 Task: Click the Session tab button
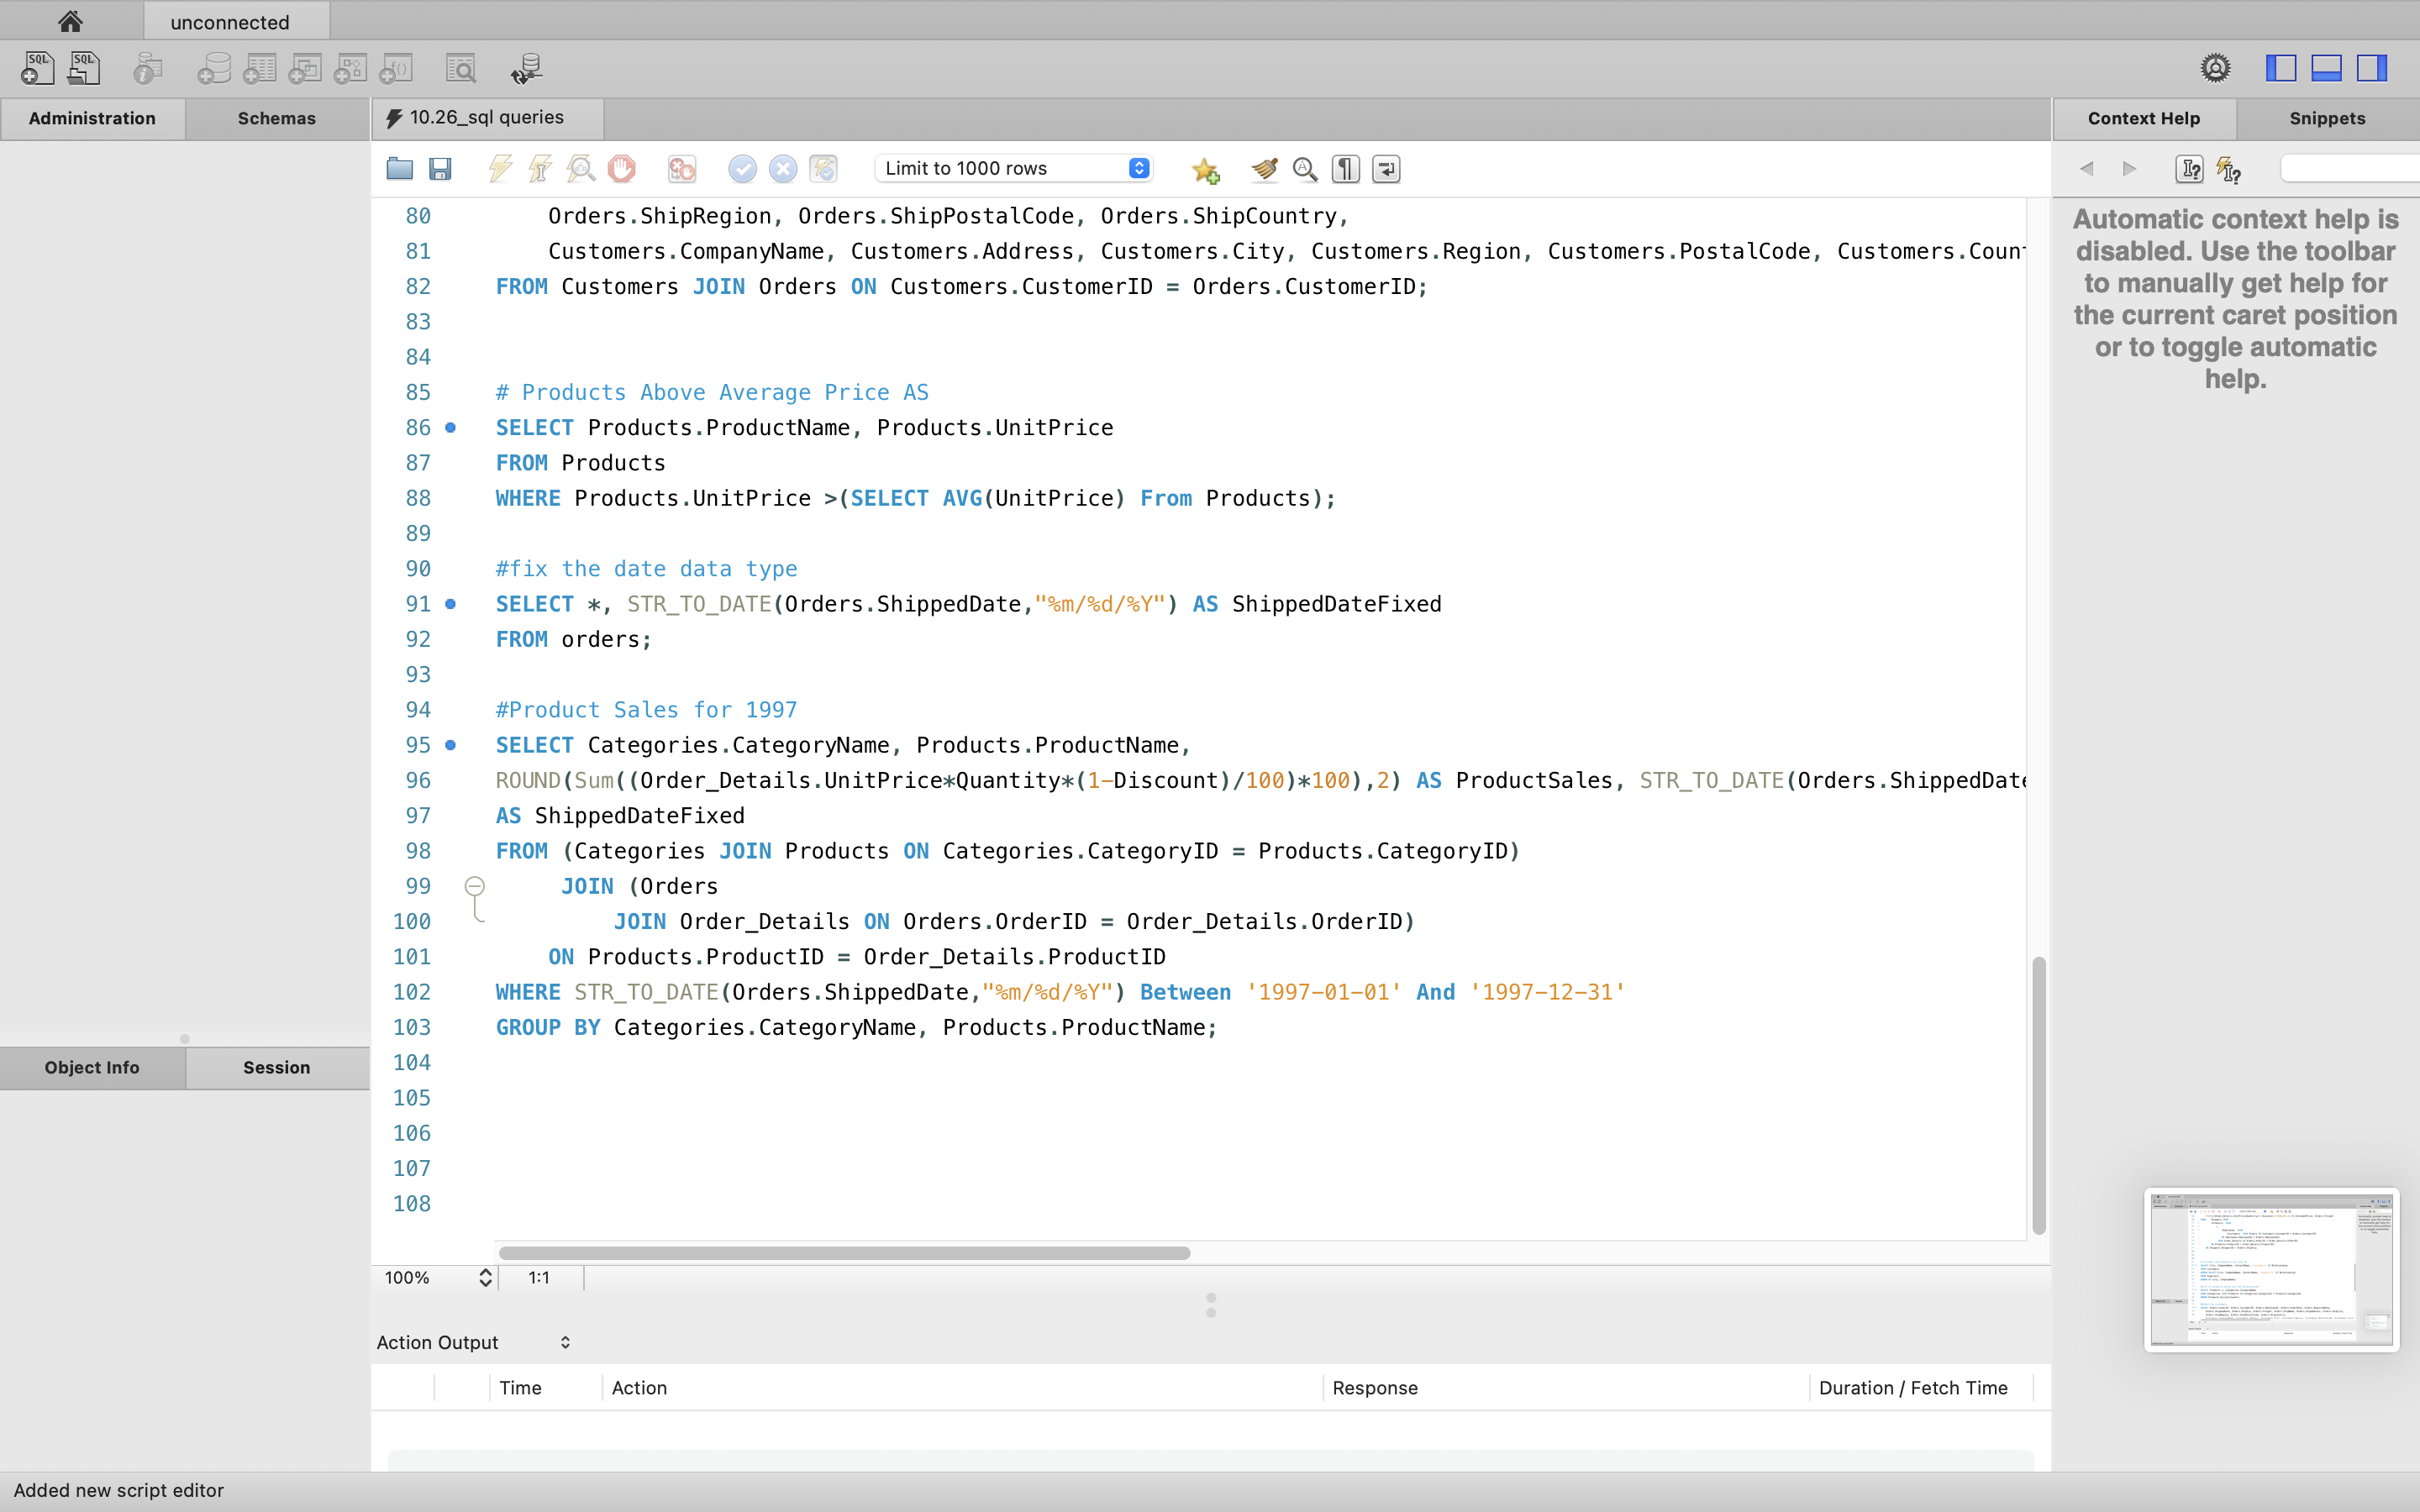[276, 1067]
